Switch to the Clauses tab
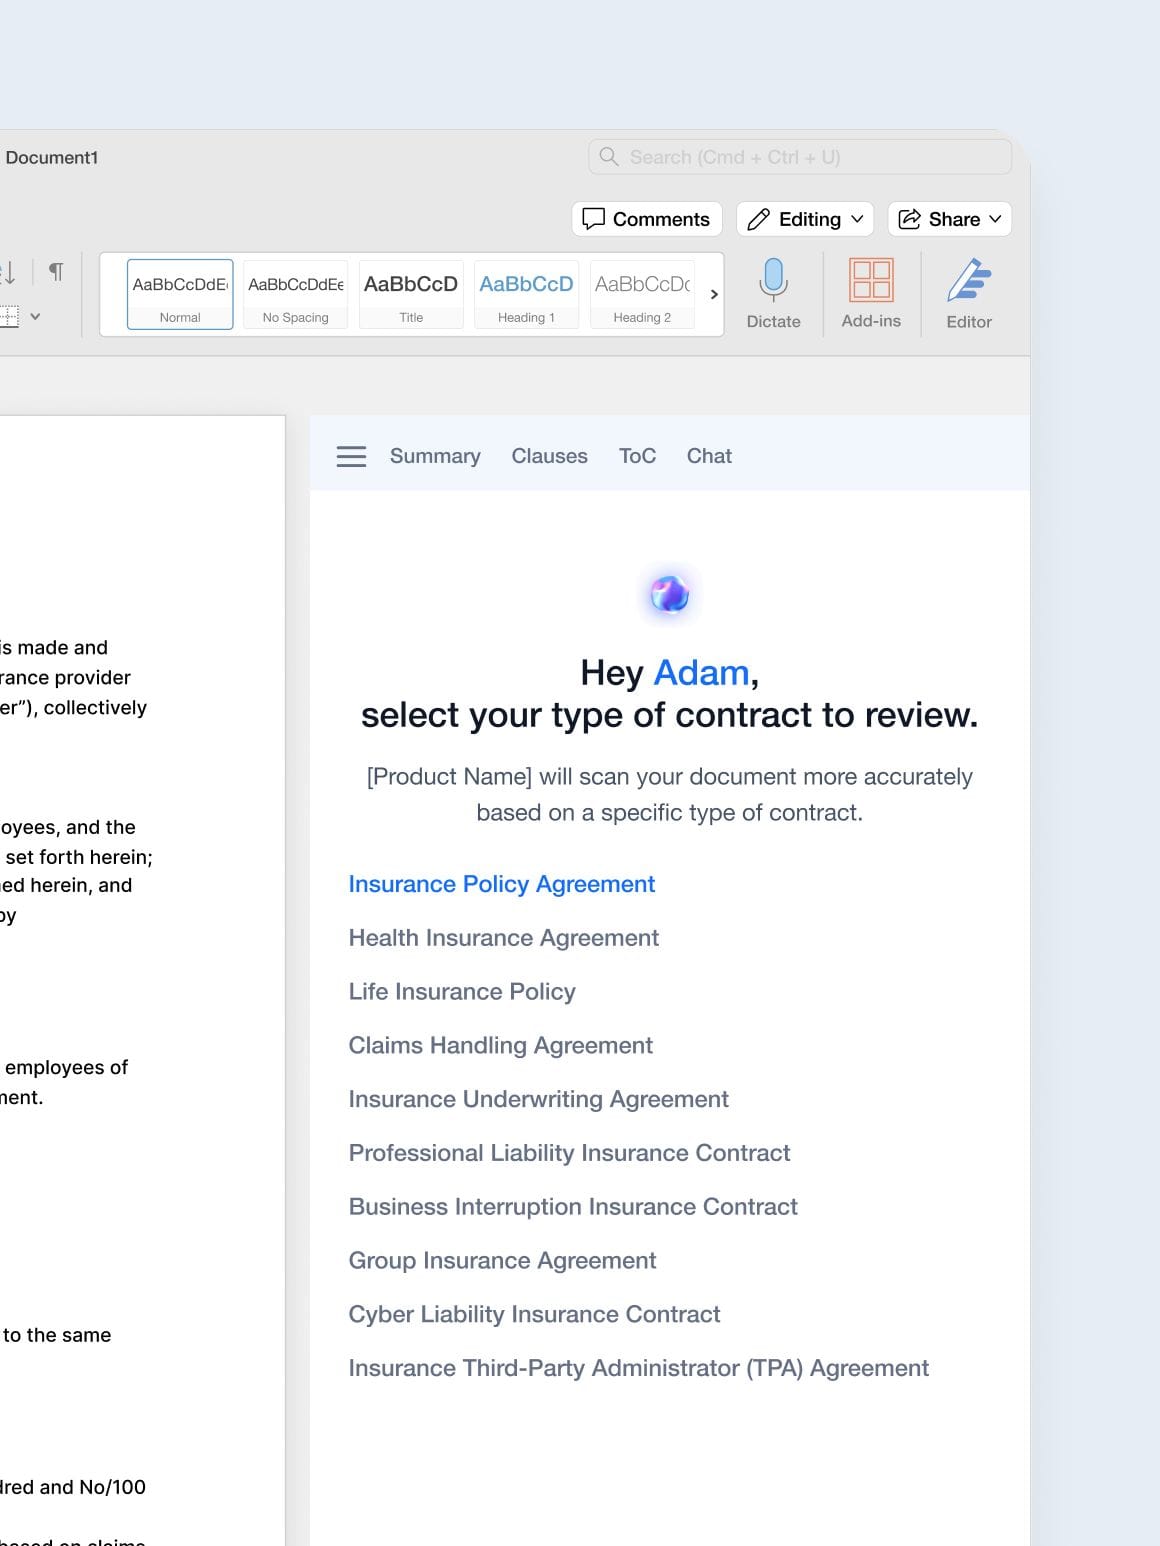 pos(549,456)
